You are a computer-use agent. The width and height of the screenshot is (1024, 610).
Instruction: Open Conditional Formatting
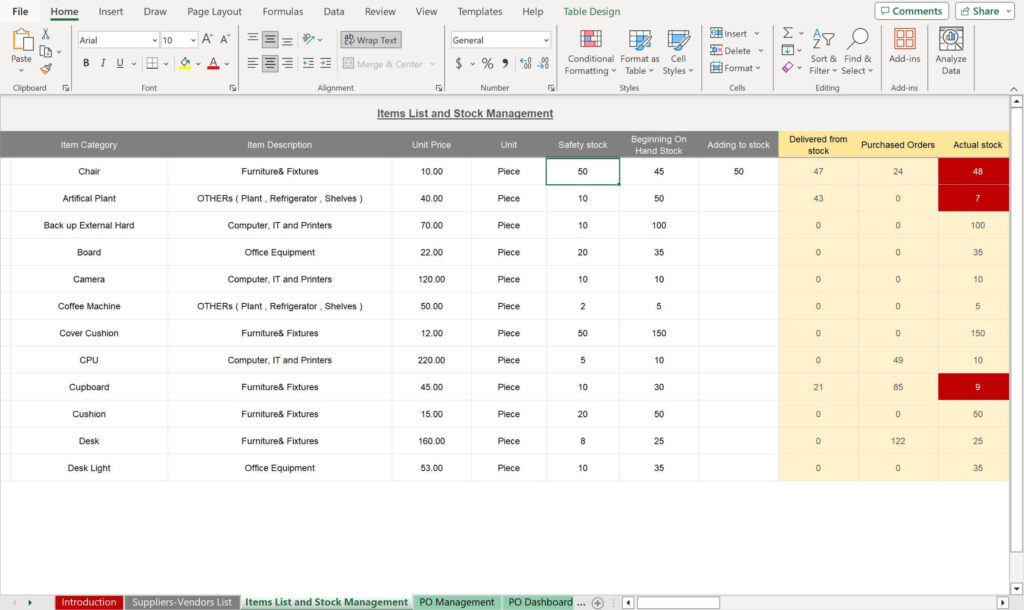[590, 52]
